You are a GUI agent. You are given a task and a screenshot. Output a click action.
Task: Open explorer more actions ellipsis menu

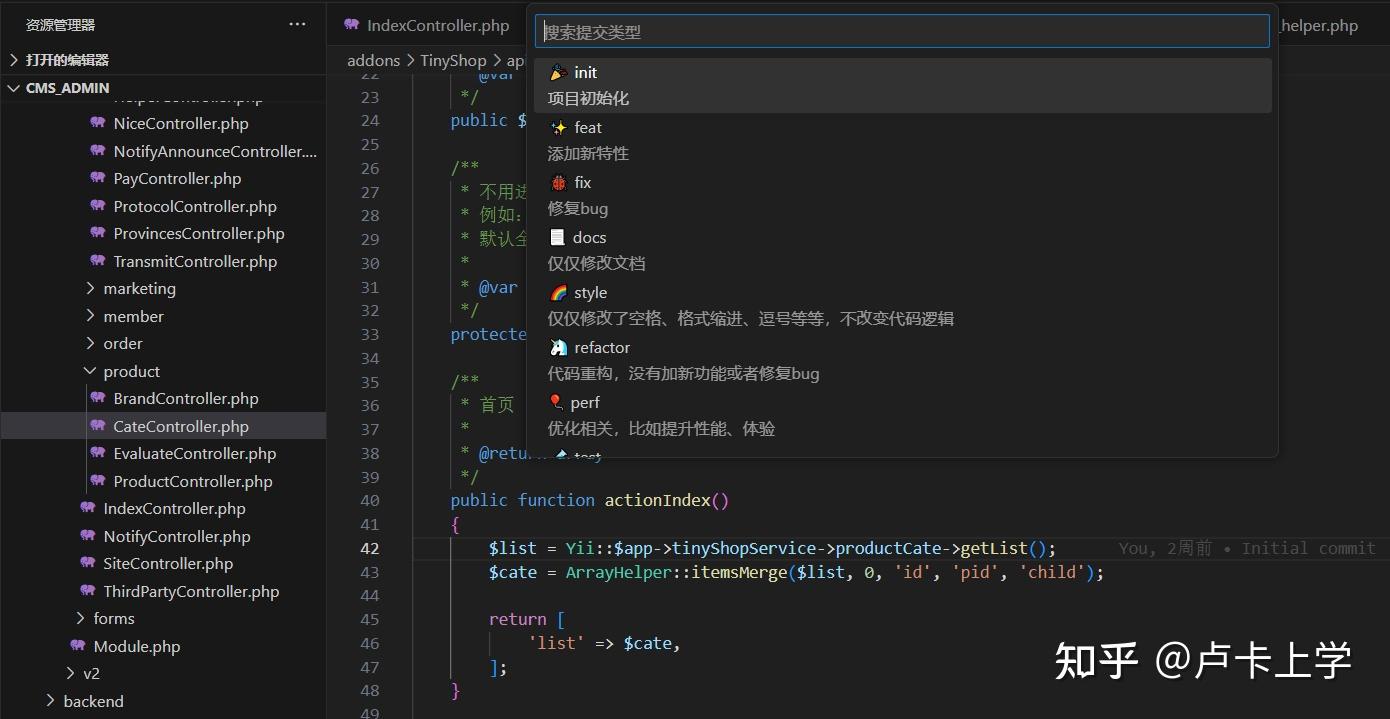(x=297, y=24)
